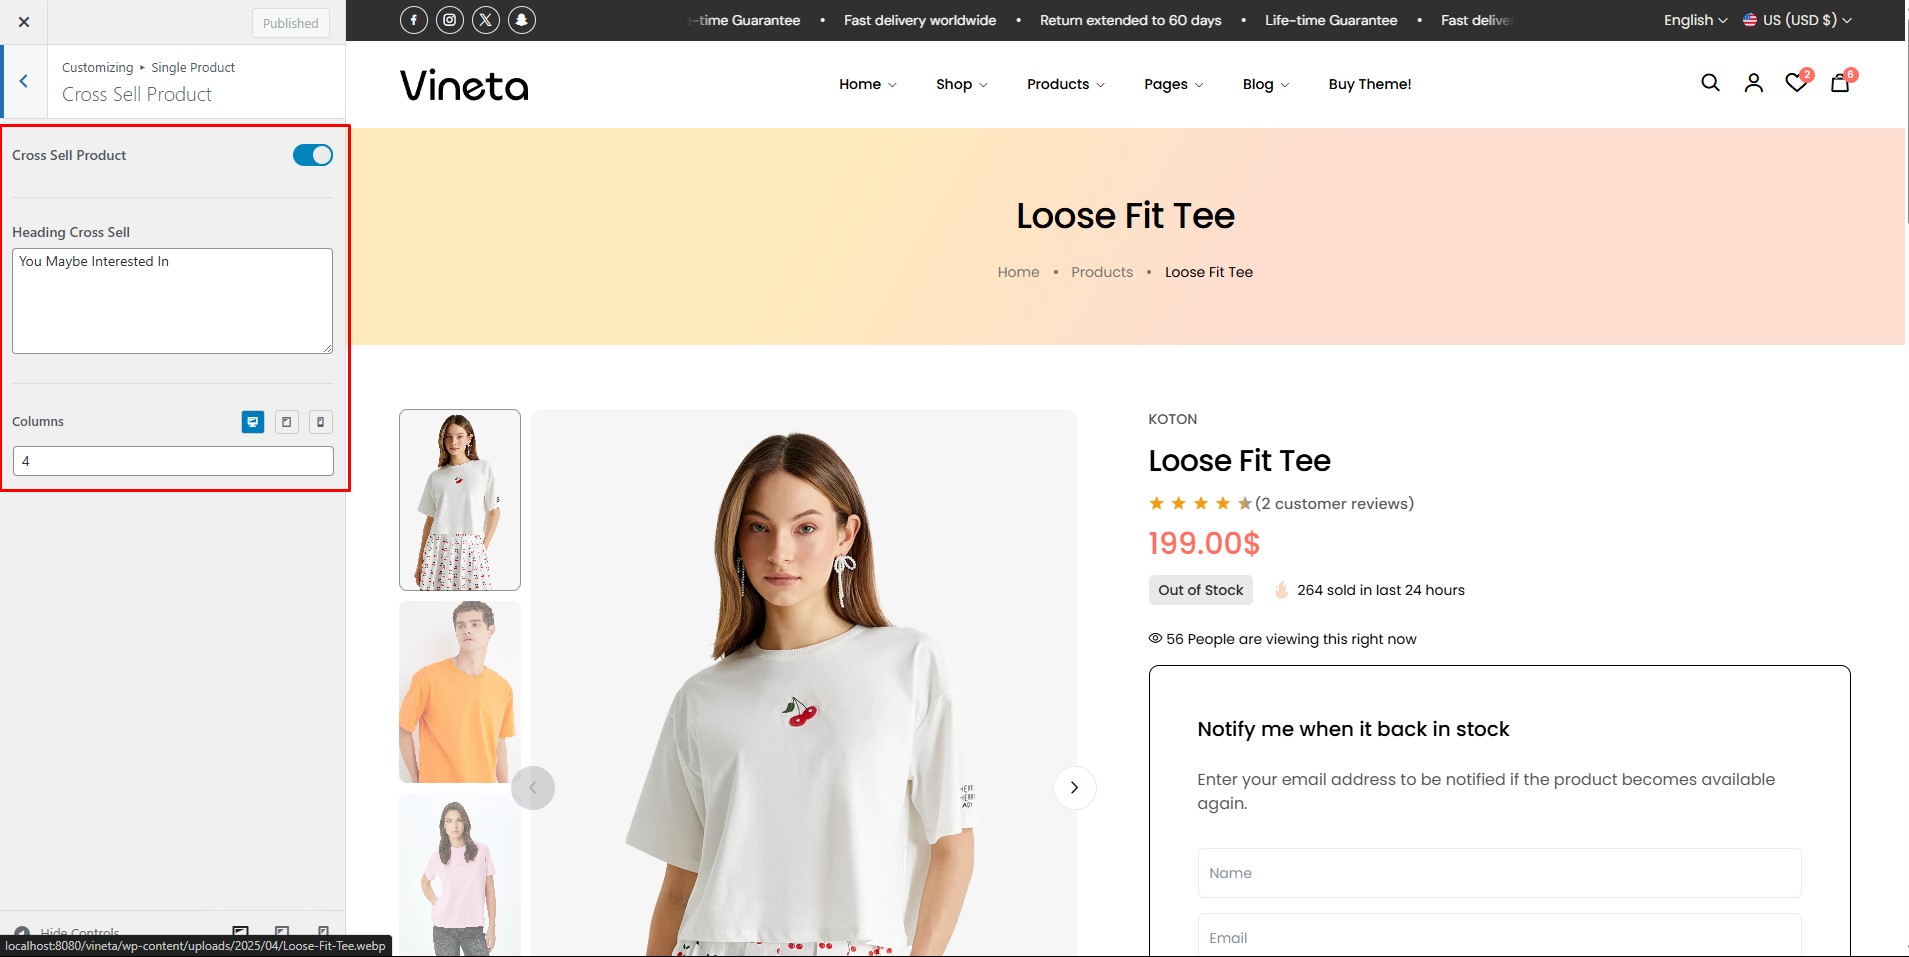
Task: Select mobile device for Columns
Action: coord(321,422)
